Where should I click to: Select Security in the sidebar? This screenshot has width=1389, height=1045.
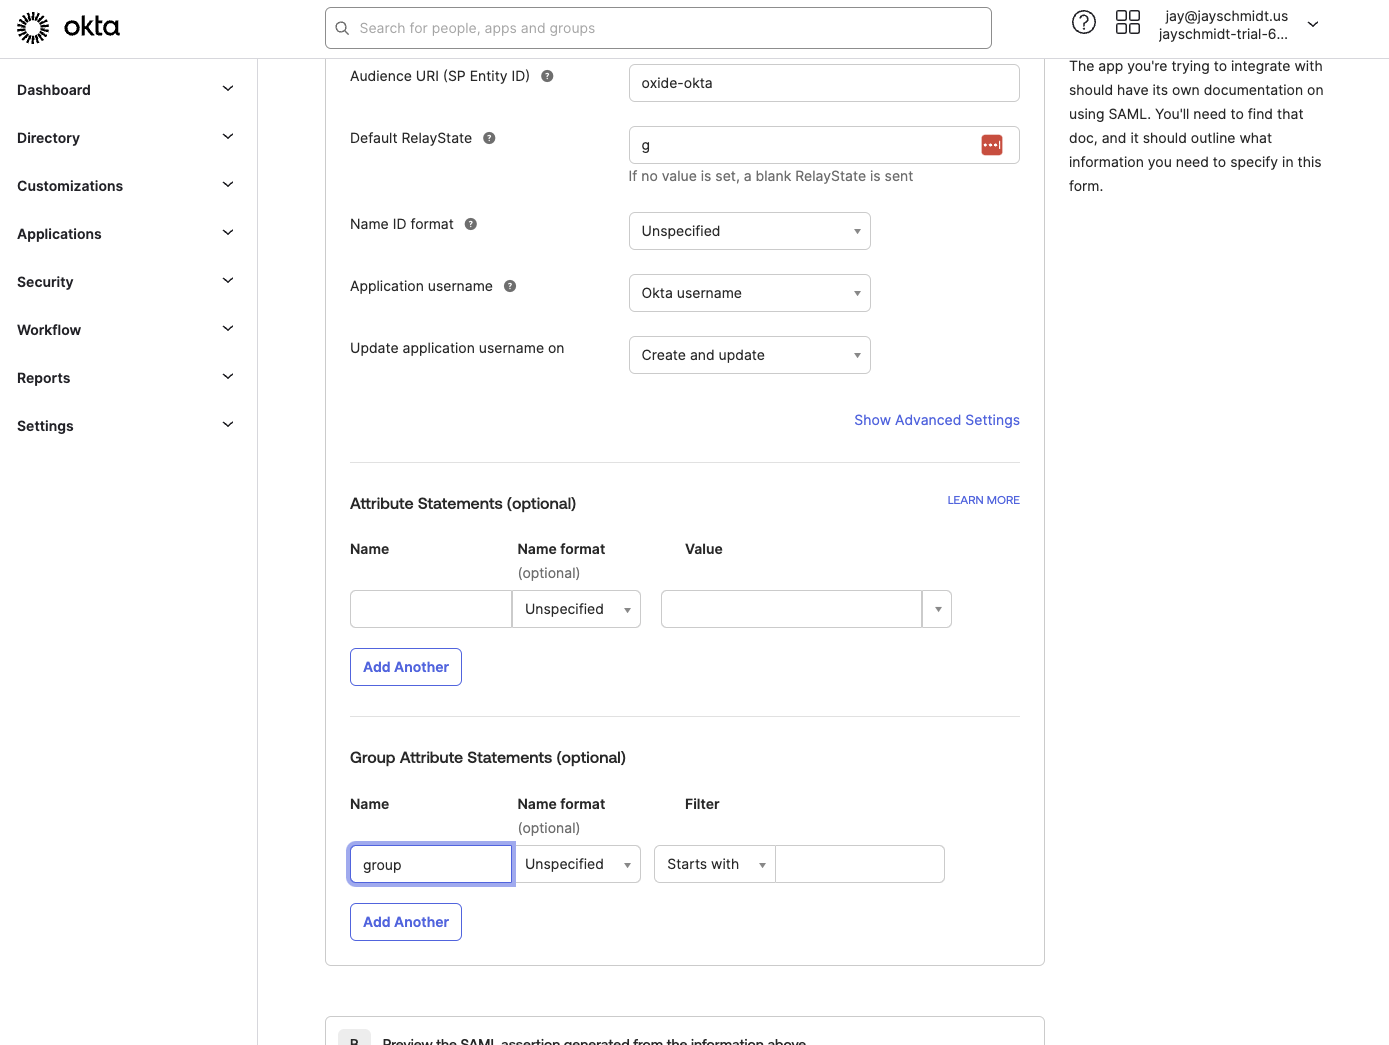coord(45,282)
